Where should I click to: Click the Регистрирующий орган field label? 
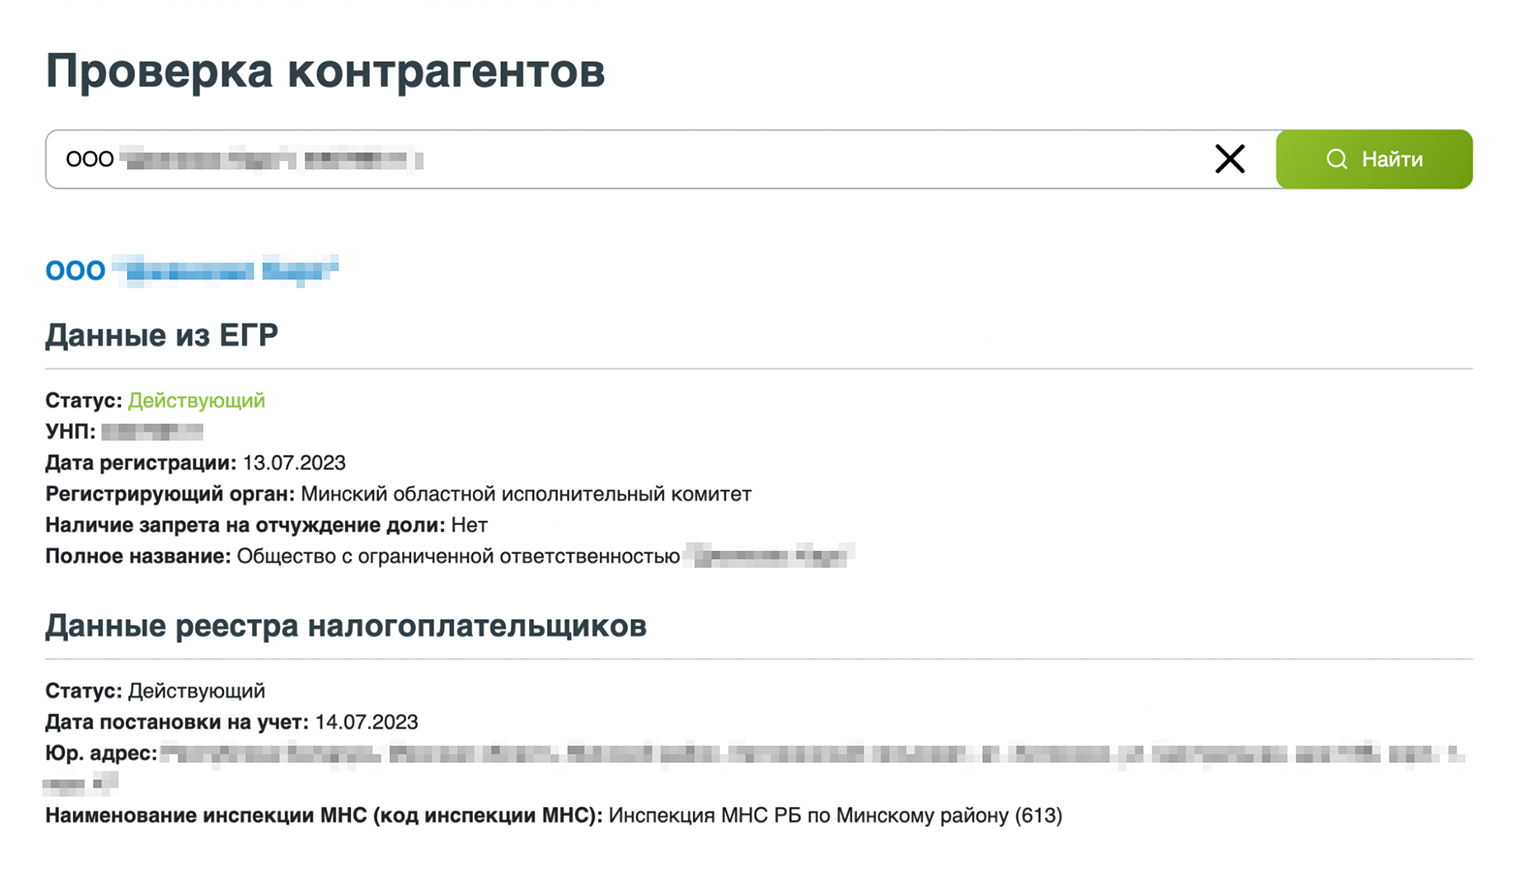[x=168, y=493]
